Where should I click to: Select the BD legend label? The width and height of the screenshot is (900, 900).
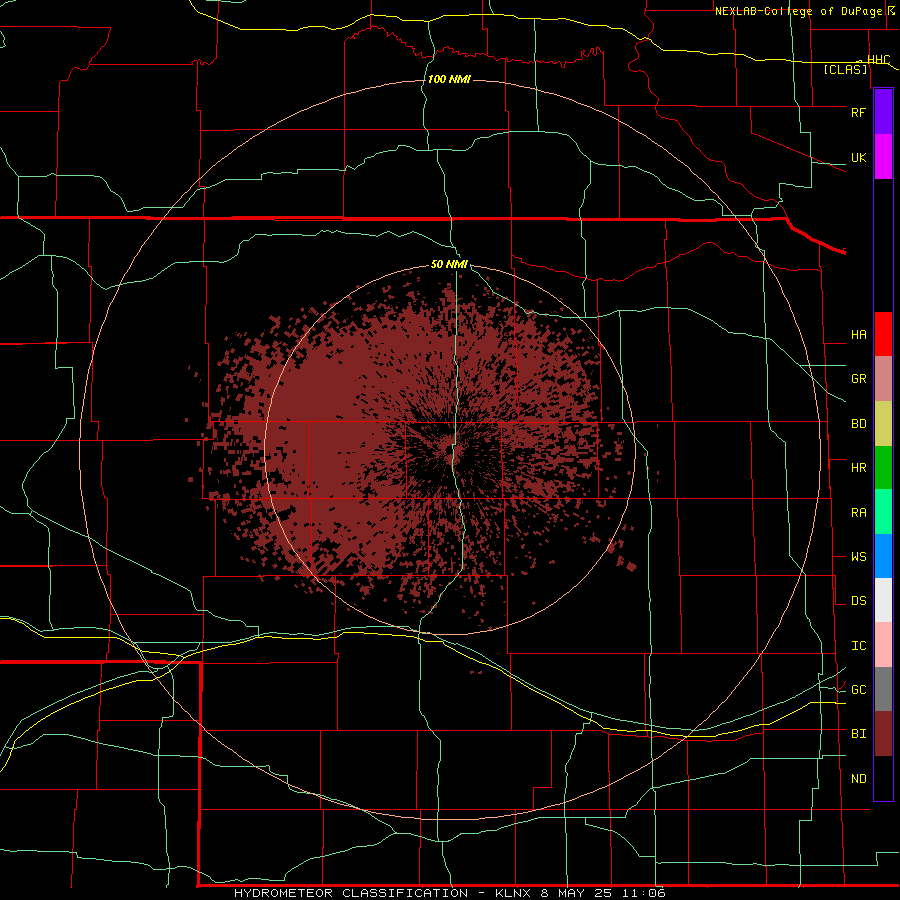[x=858, y=424]
